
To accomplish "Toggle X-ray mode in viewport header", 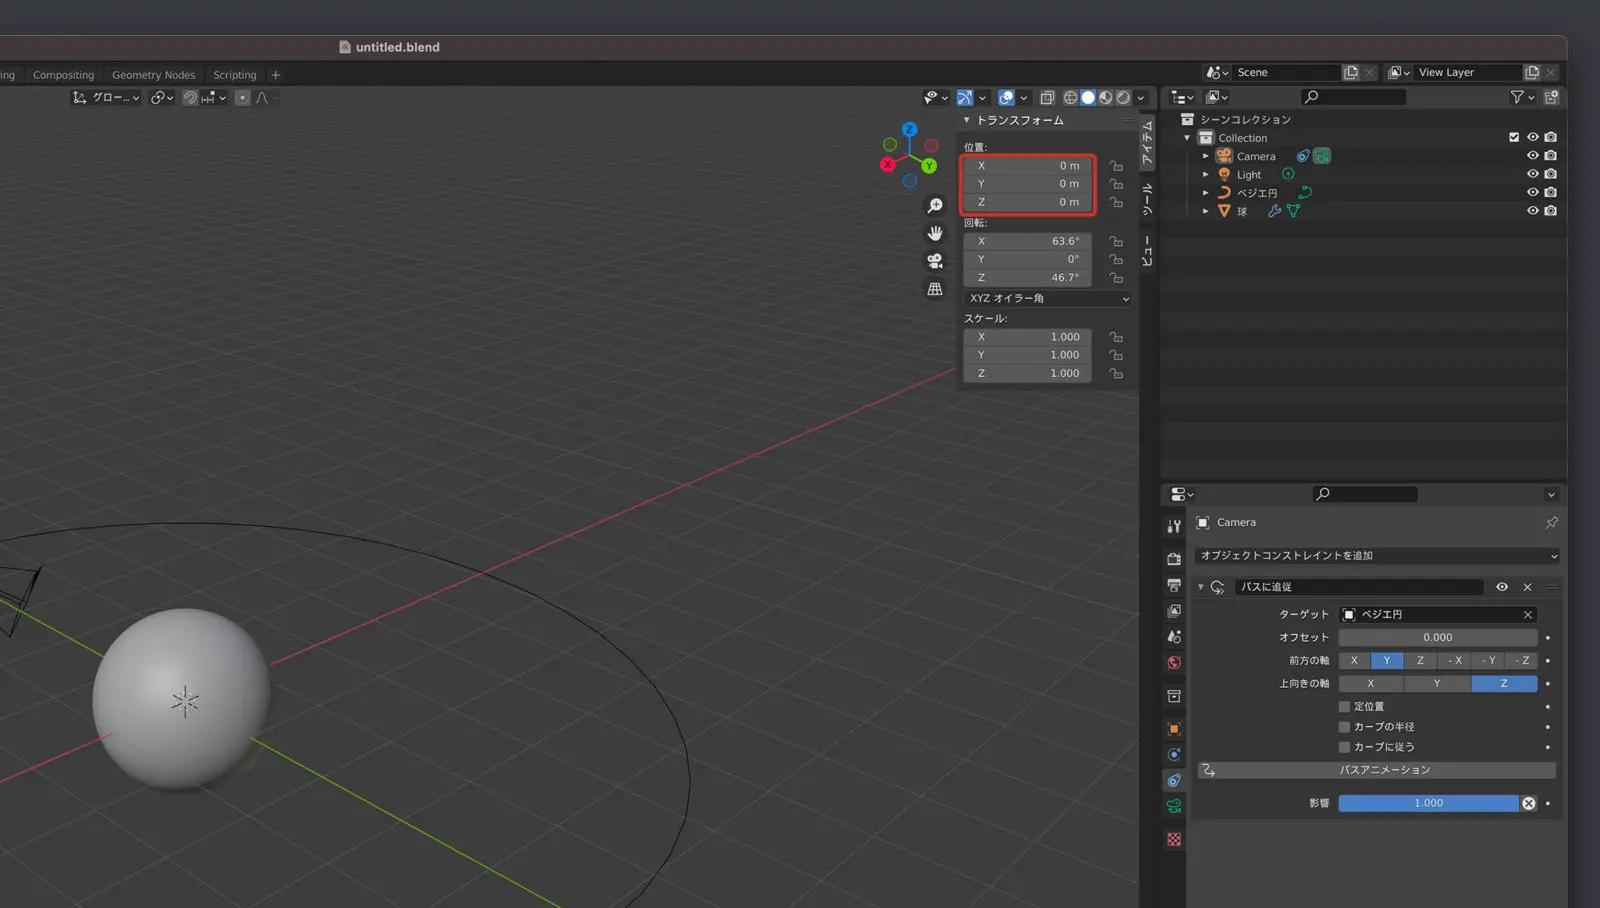I will tap(1047, 98).
